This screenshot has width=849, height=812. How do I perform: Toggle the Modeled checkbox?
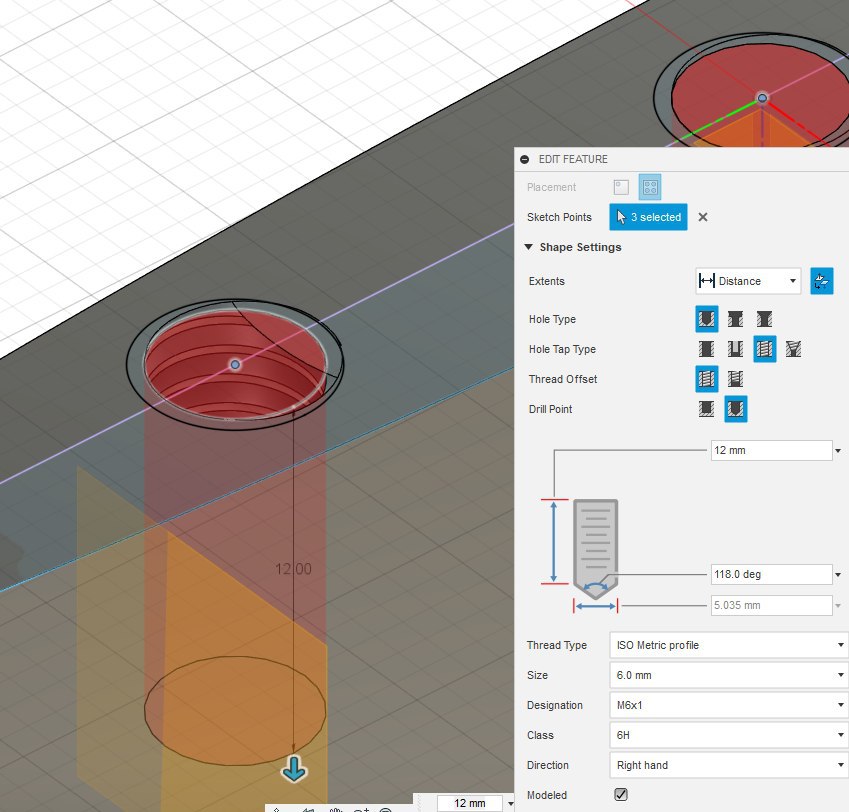(621, 795)
